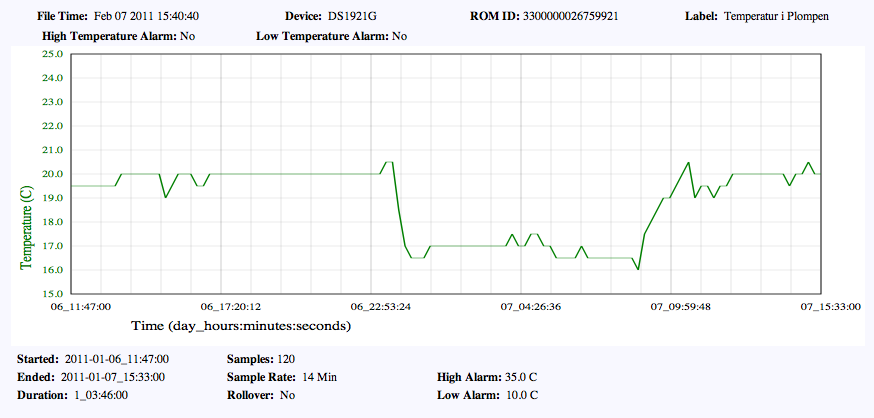Click the 15.0 y-axis tick label
The width and height of the screenshot is (874, 418).
(52, 295)
